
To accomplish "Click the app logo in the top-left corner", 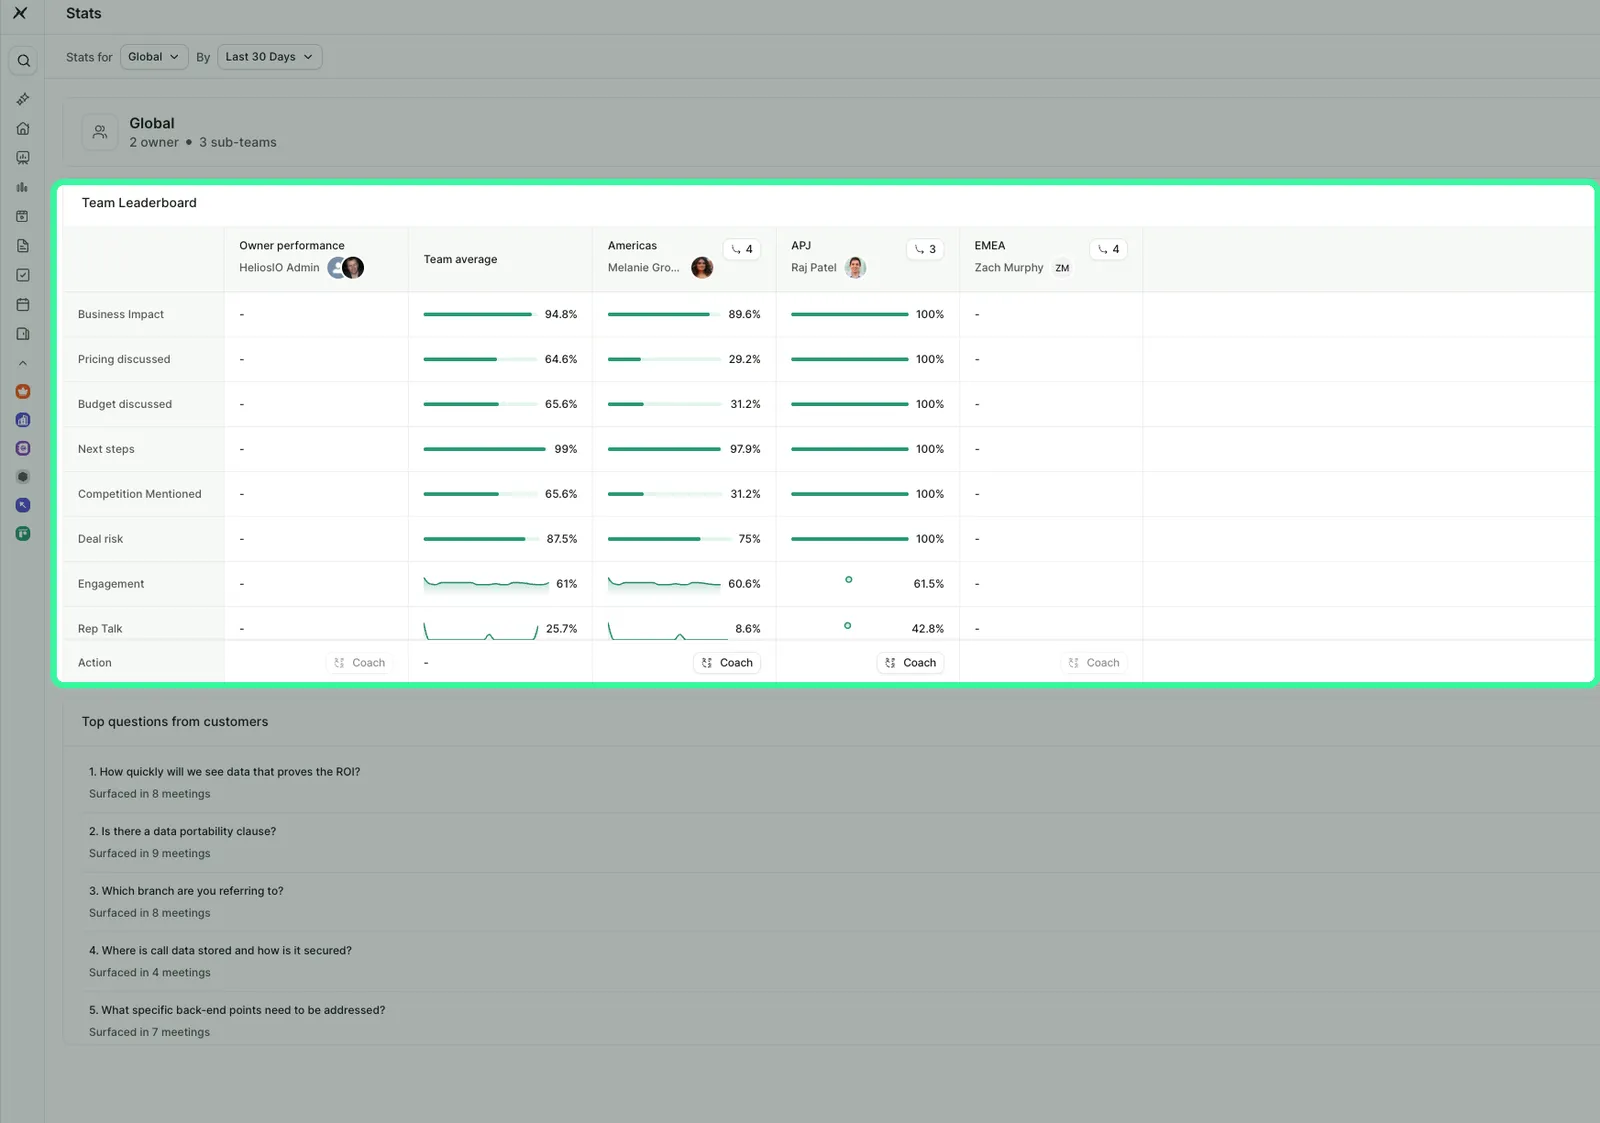I will pos(20,13).
